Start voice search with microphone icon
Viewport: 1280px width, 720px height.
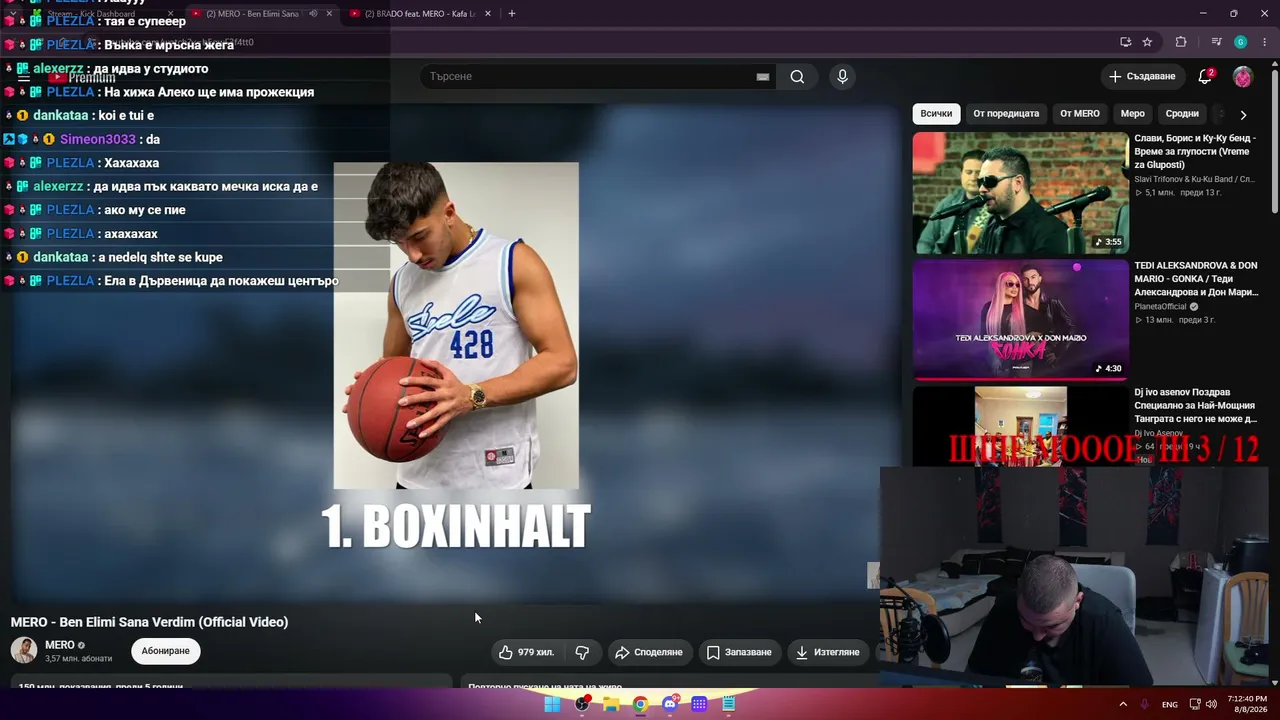[842, 77]
